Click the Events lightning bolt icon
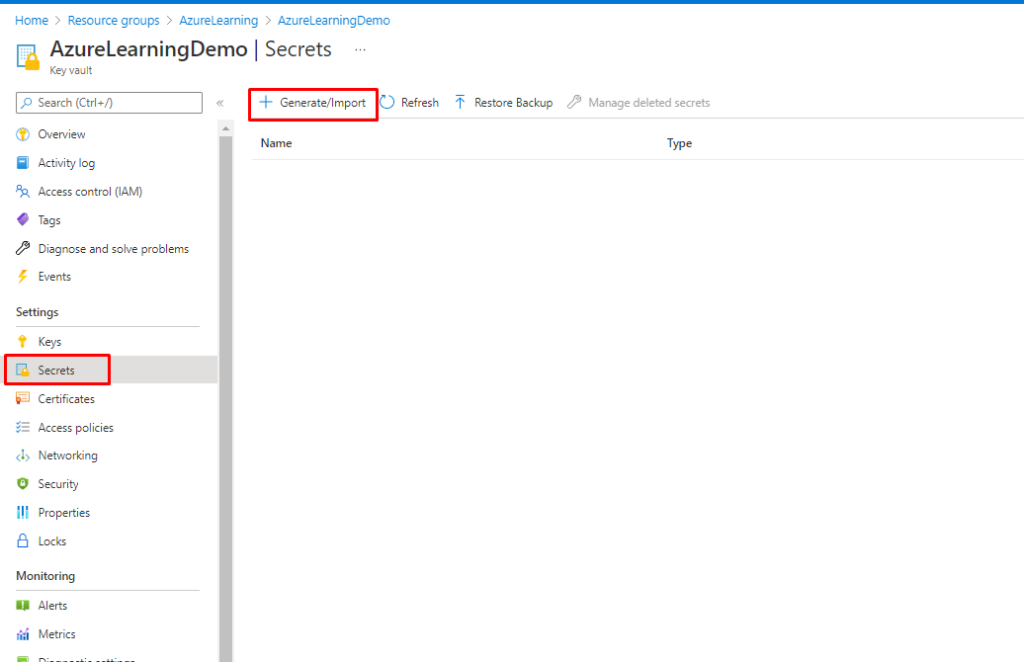Image resolution: width=1024 pixels, height=662 pixels. pyautogui.click(x=23, y=276)
